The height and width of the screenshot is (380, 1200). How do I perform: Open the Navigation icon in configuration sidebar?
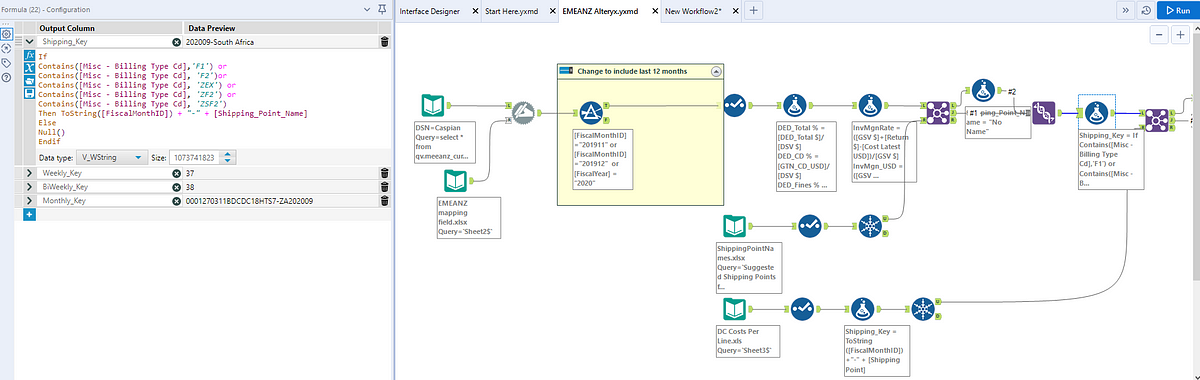tap(7, 48)
